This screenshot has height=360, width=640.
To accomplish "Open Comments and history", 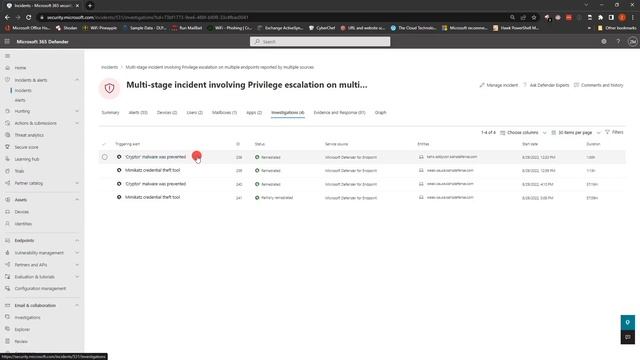I will pos(598,85).
